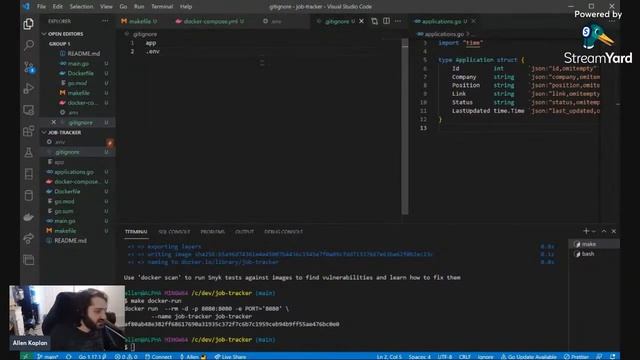The height and width of the screenshot is (360, 640).
Task: Click errors and warnings count in status bar
Action: [x=126, y=356]
